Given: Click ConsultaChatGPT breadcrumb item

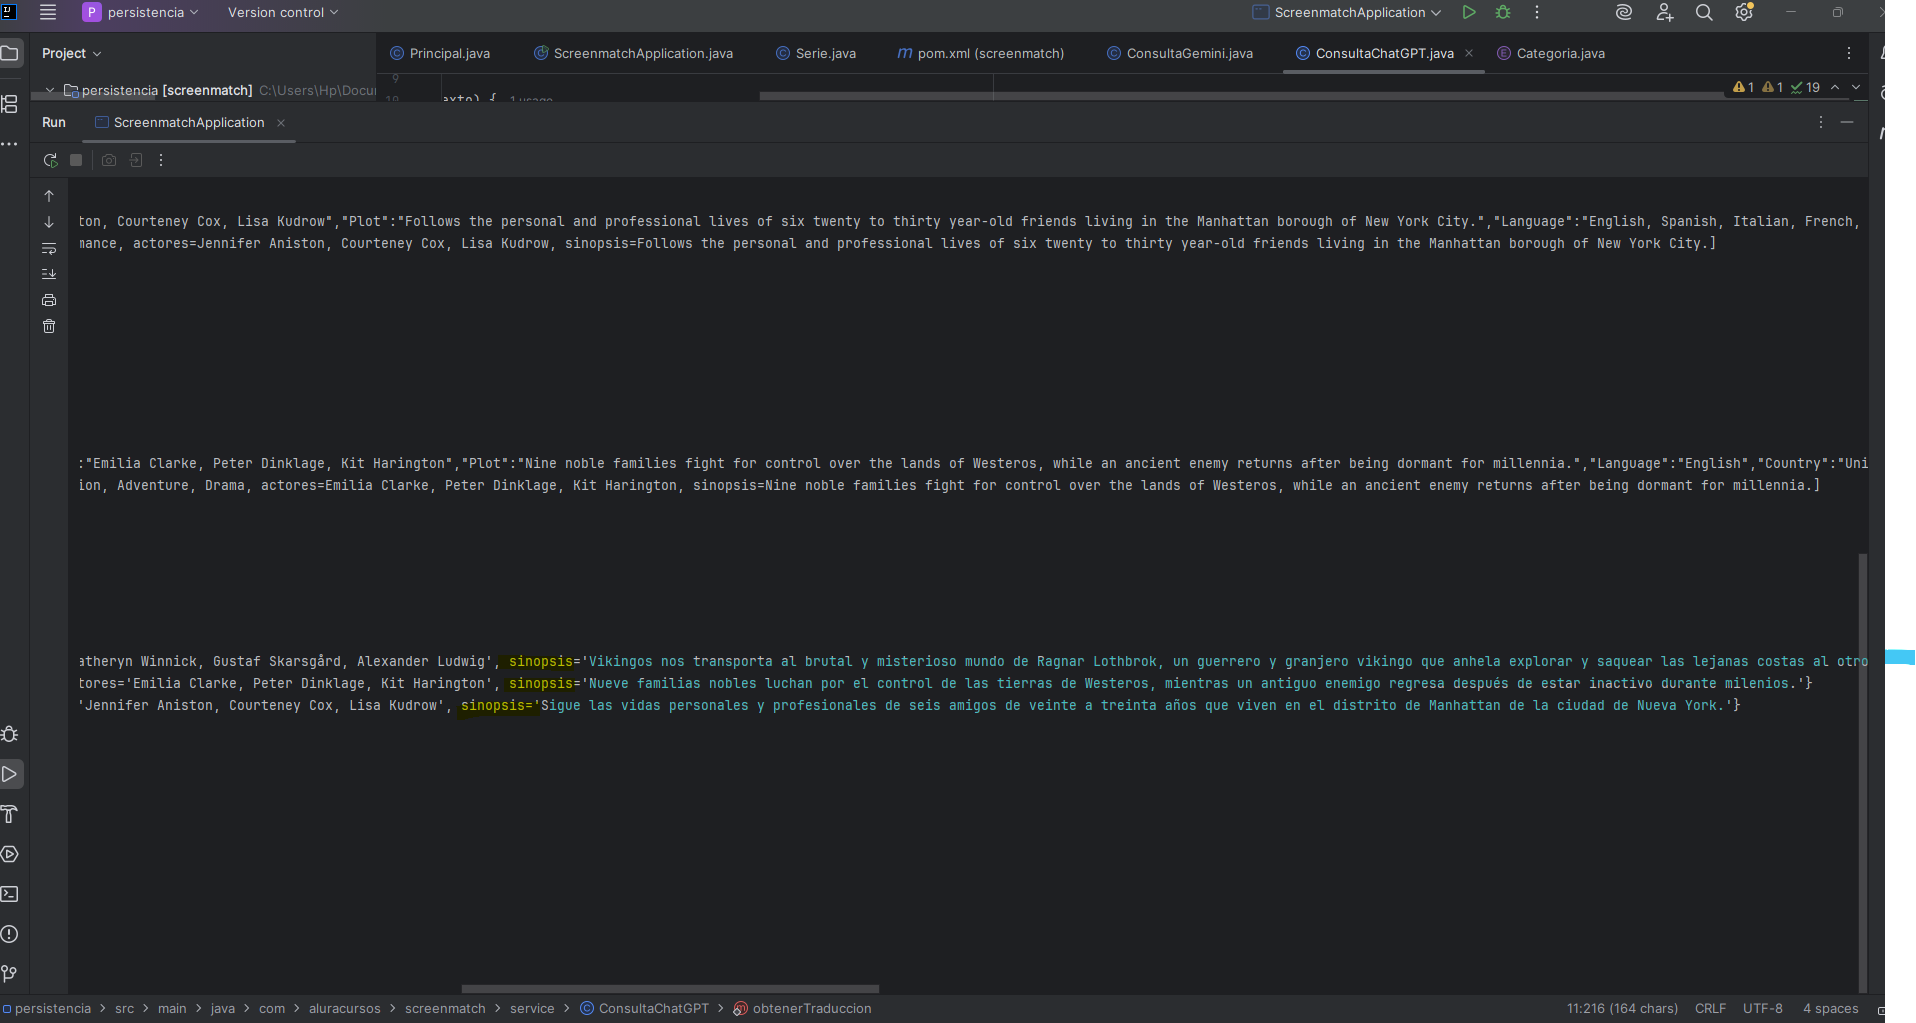Looking at the screenshot, I should (x=644, y=1009).
